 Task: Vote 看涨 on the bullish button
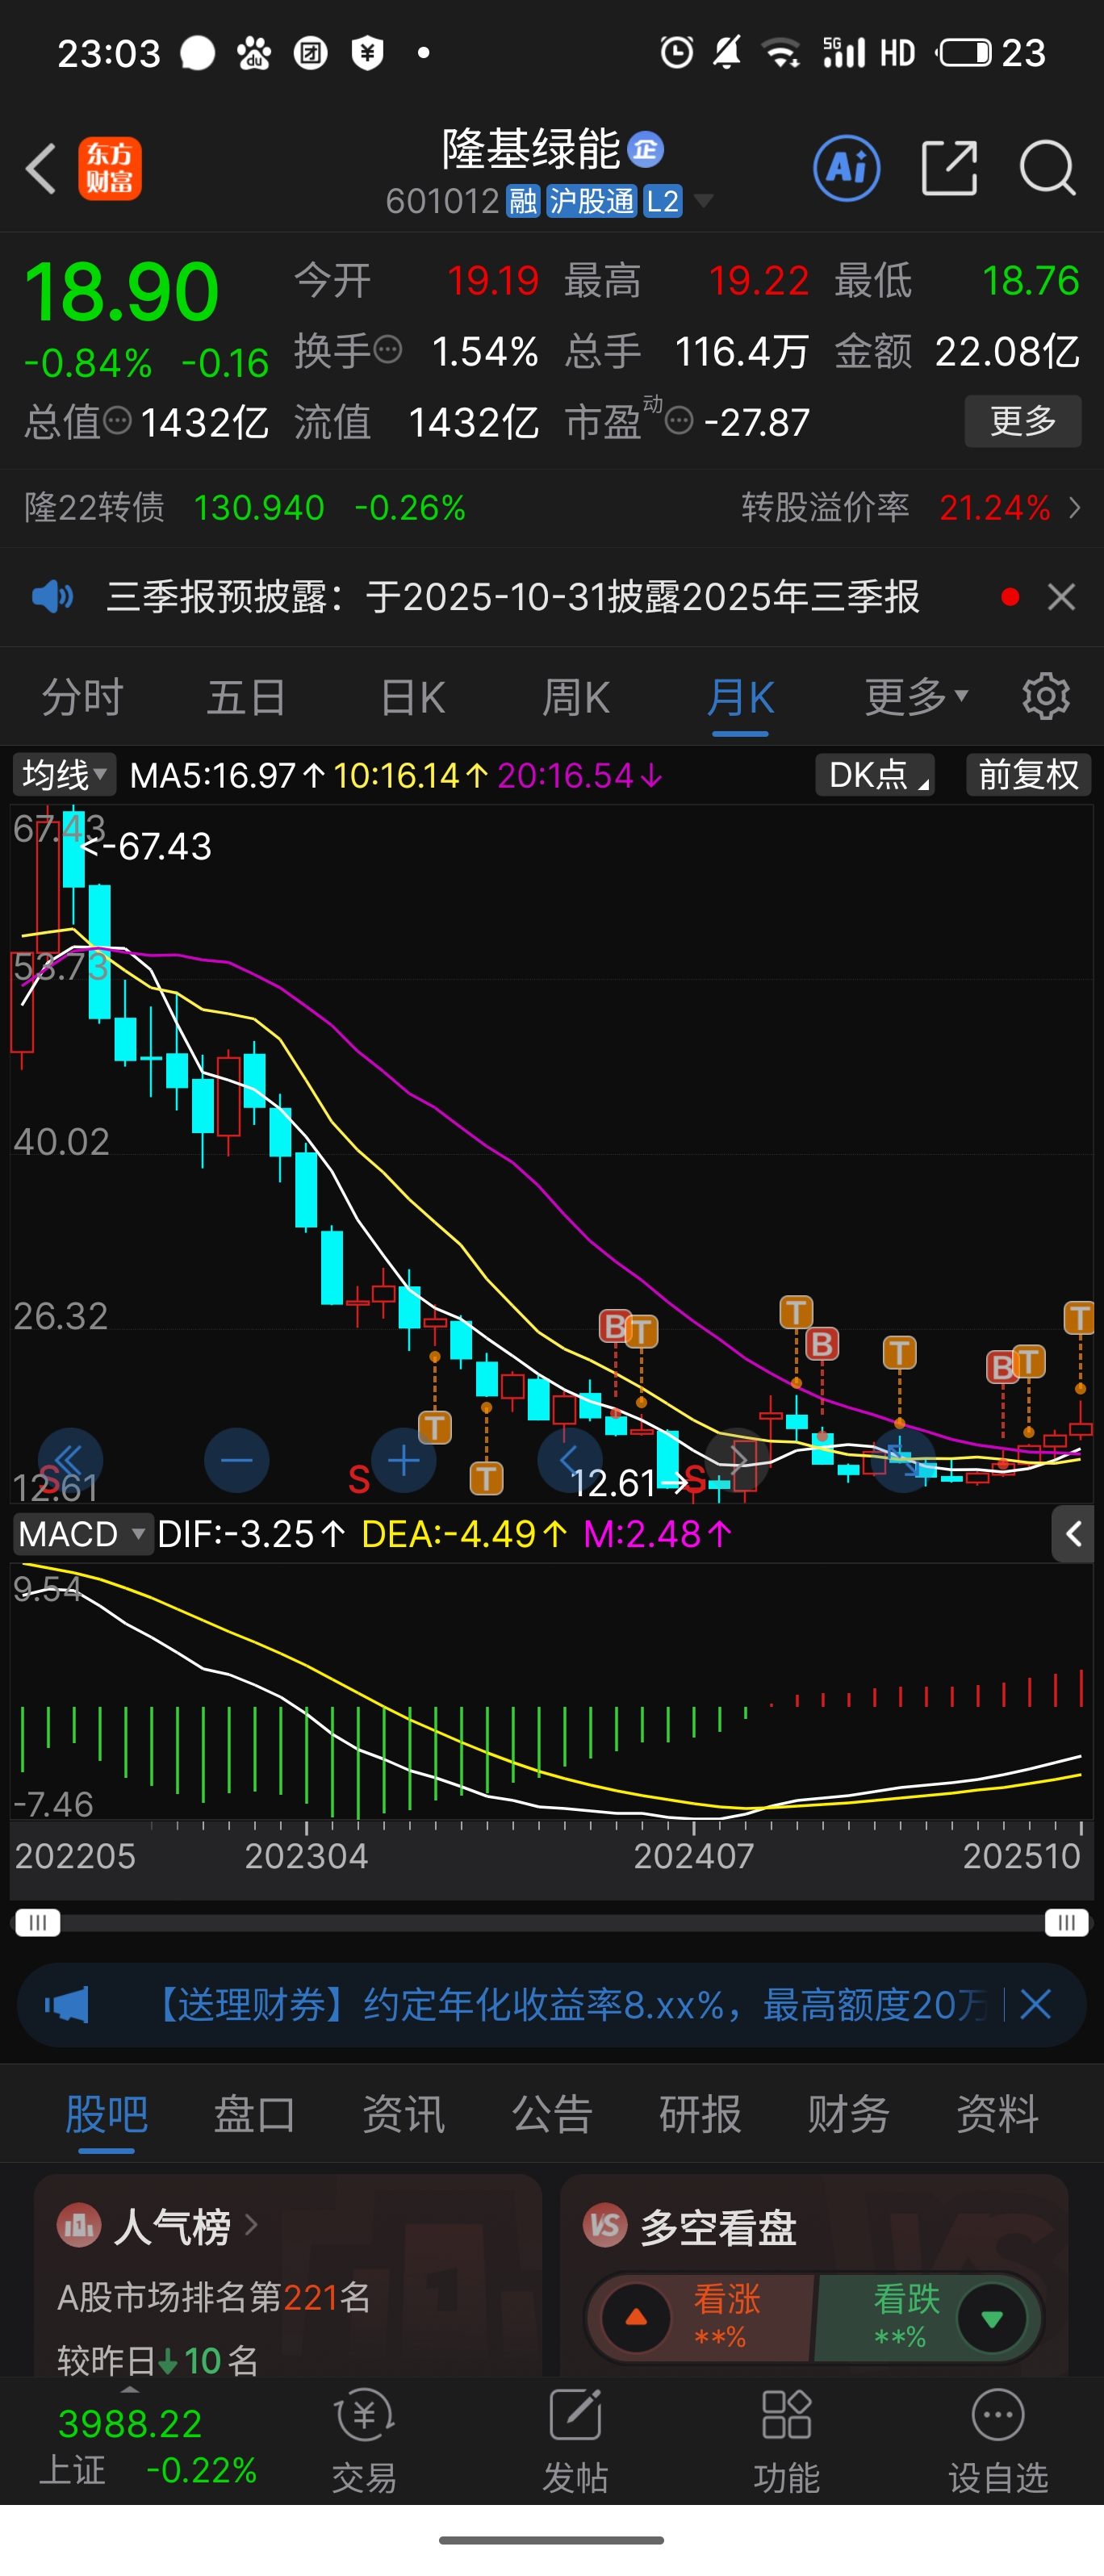click(700, 2317)
